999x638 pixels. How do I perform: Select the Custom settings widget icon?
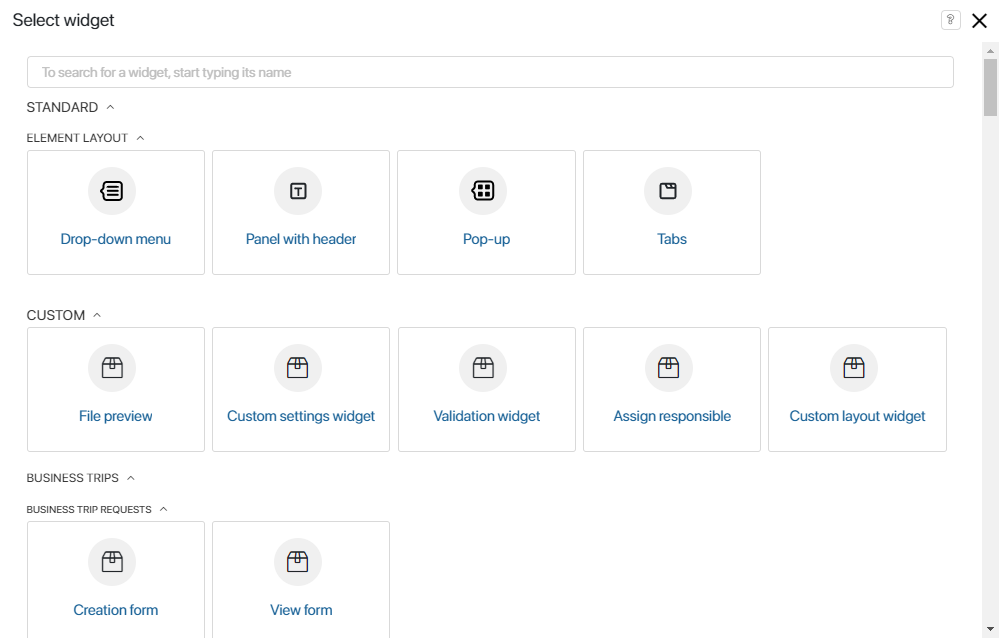click(x=298, y=368)
